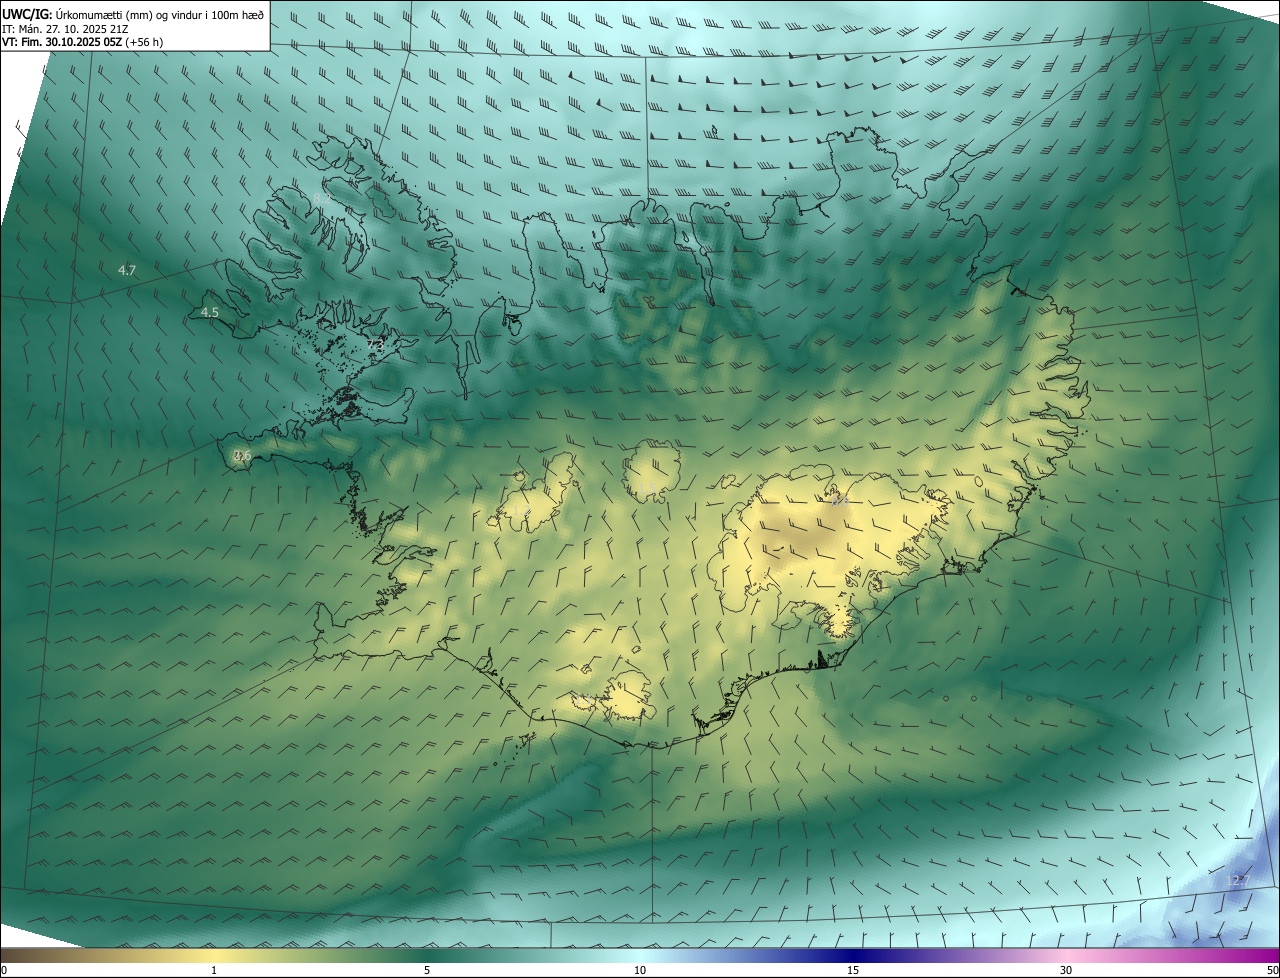
Task: Click the valid time line "VT: Fim. 30.10.2025 05Z (+56 h)"
Action: pyautogui.click(x=83, y=42)
